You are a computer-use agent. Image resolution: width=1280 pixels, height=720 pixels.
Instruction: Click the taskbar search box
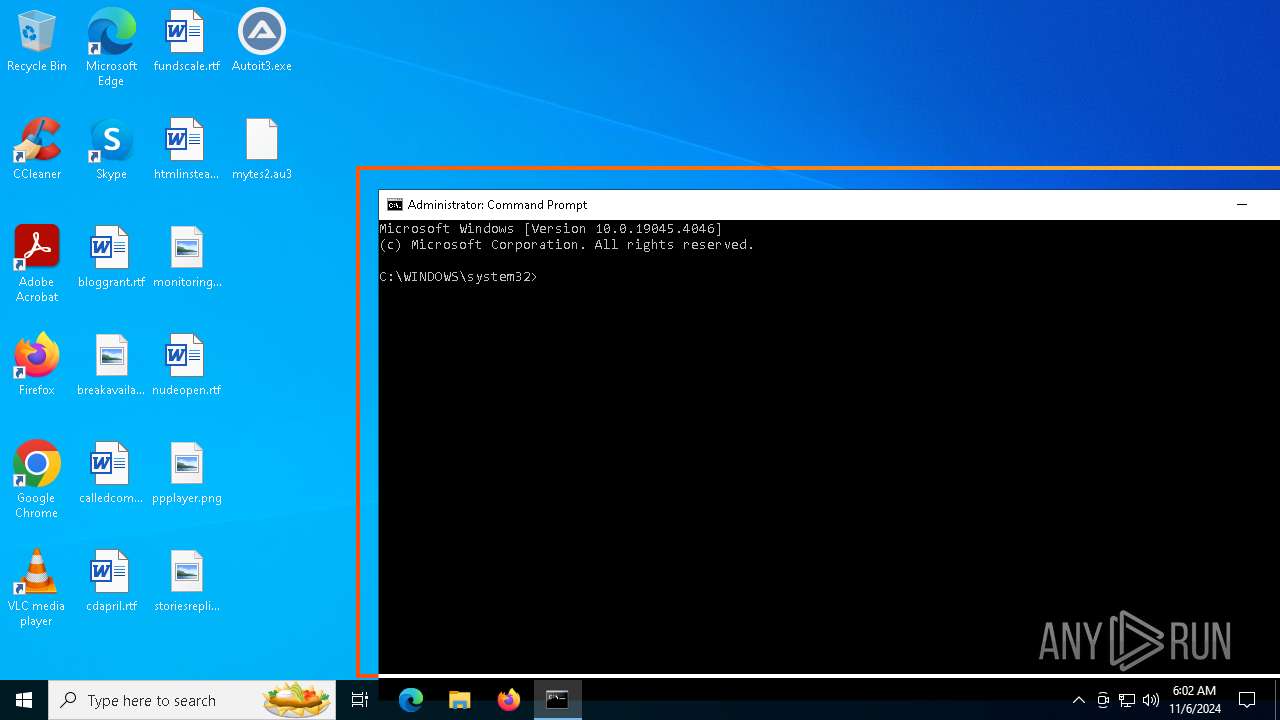[192, 700]
